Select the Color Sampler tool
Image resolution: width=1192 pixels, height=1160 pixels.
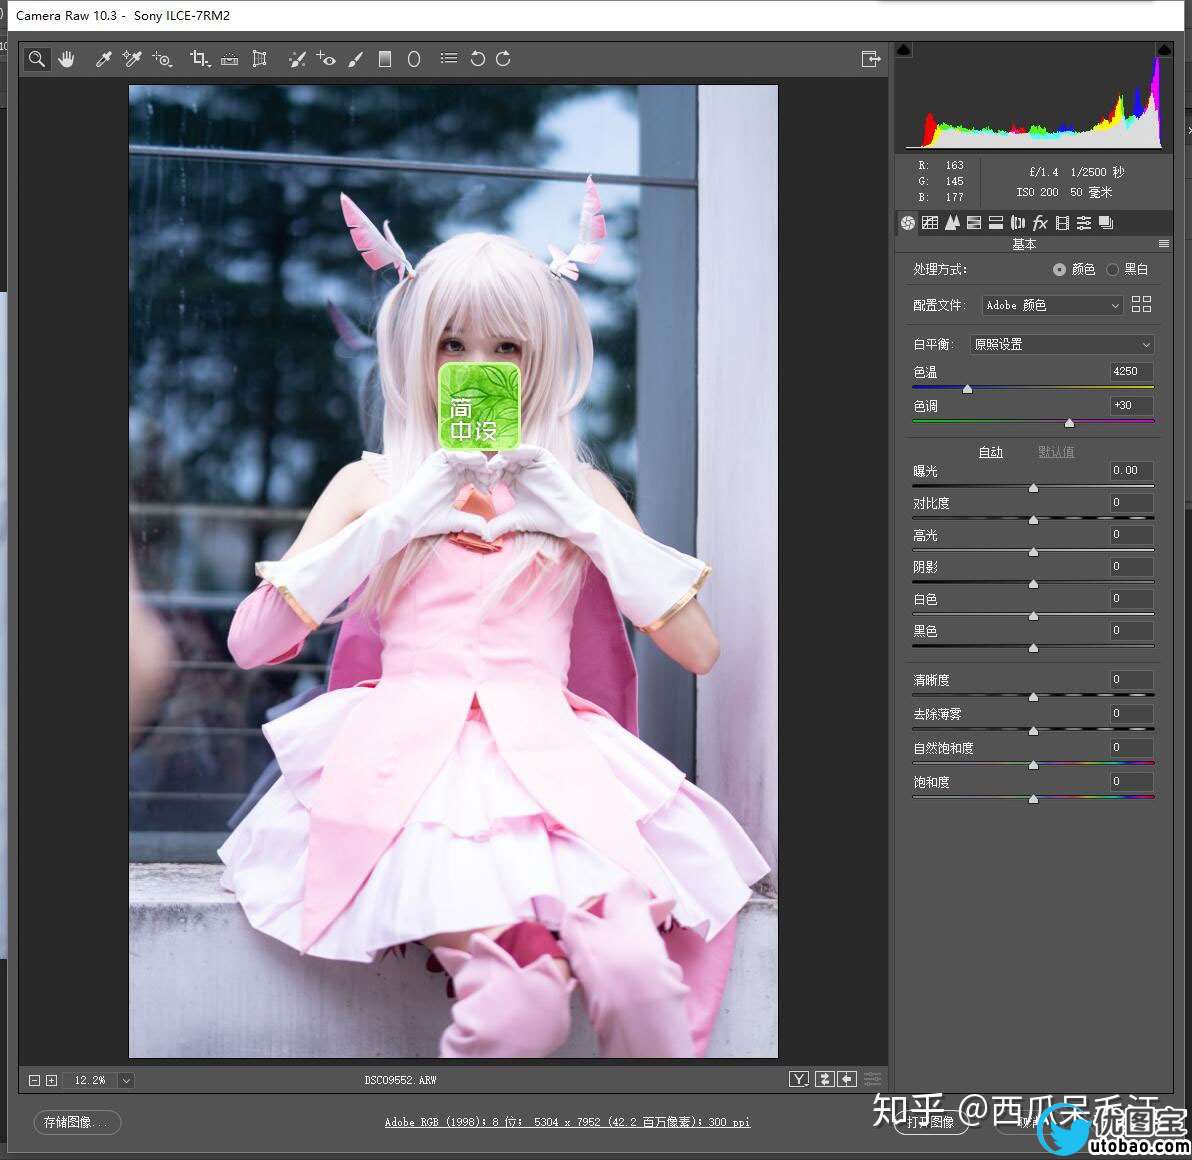[x=132, y=59]
